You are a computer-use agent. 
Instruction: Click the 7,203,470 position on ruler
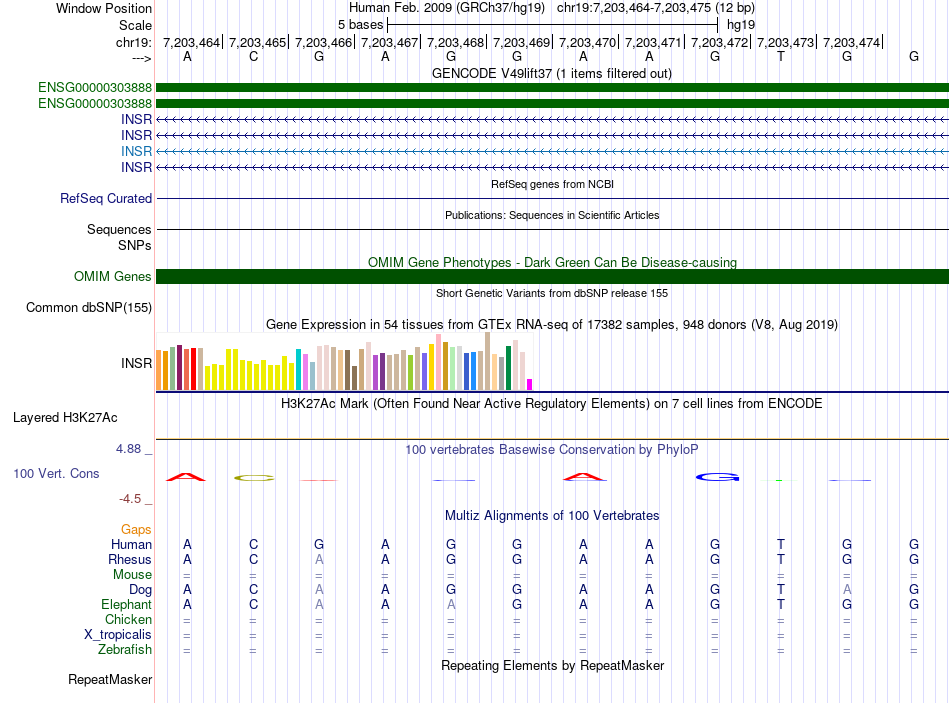(587, 43)
